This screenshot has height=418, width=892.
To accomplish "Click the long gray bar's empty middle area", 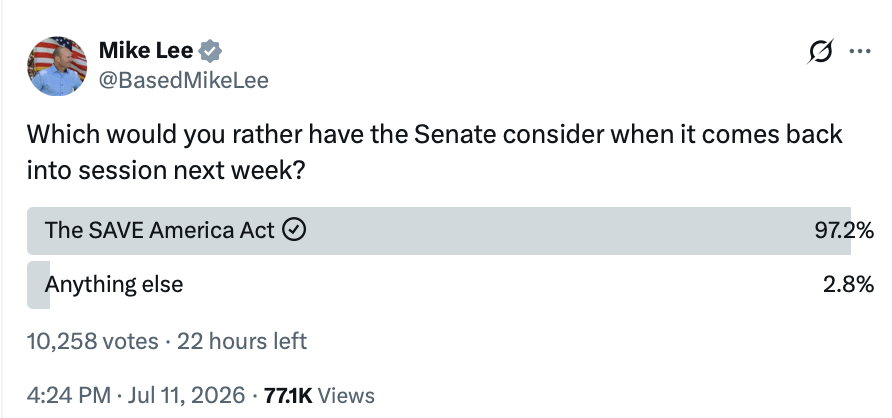I will click(x=558, y=230).
